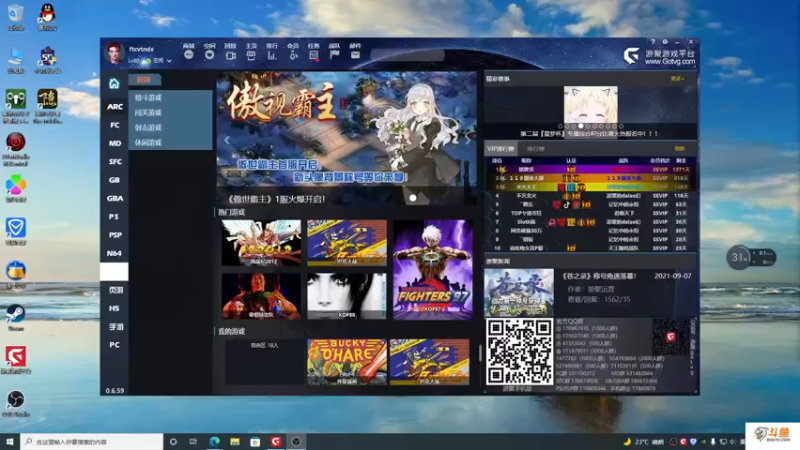Select the PC platform tab
The height and width of the screenshot is (450, 800).
[114, 345]
